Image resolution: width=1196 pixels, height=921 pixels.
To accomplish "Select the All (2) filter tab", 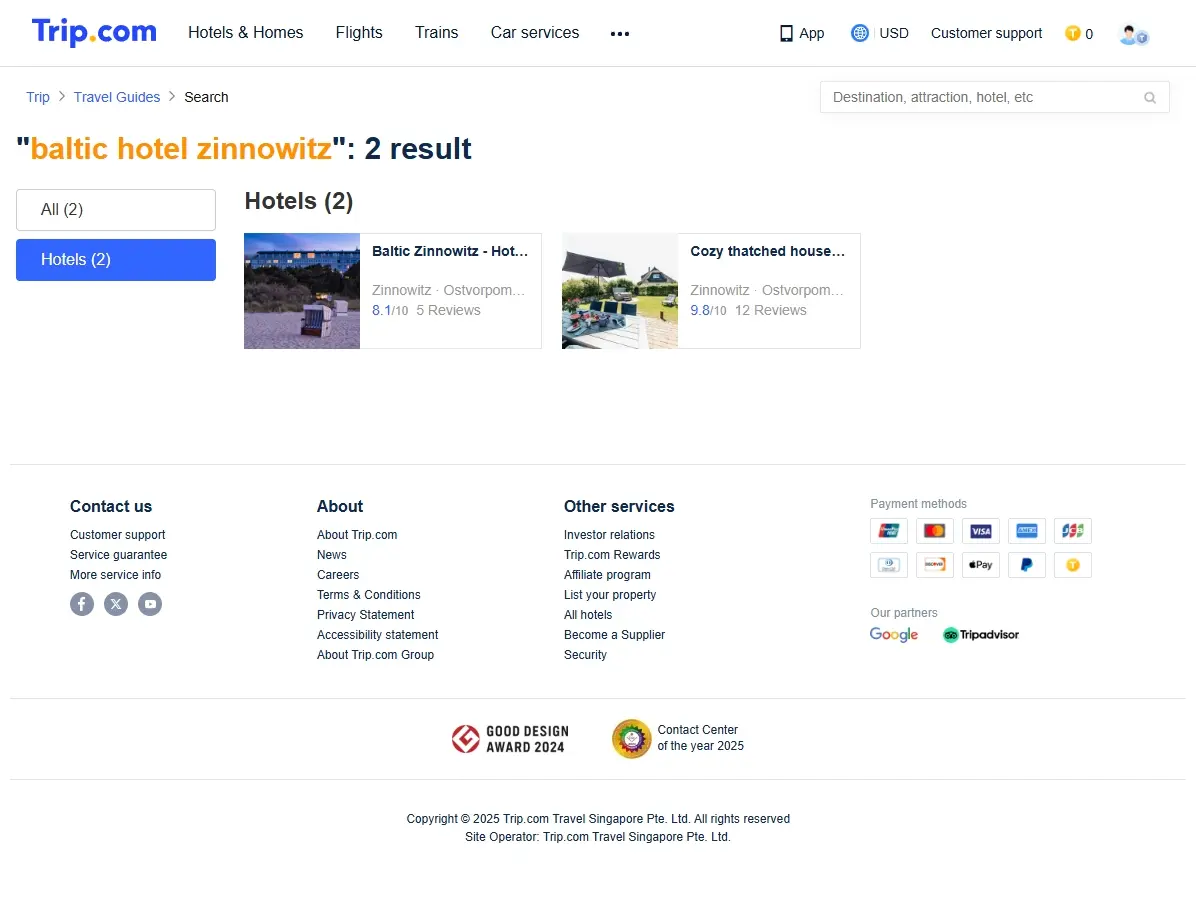I will click(116, 210).
